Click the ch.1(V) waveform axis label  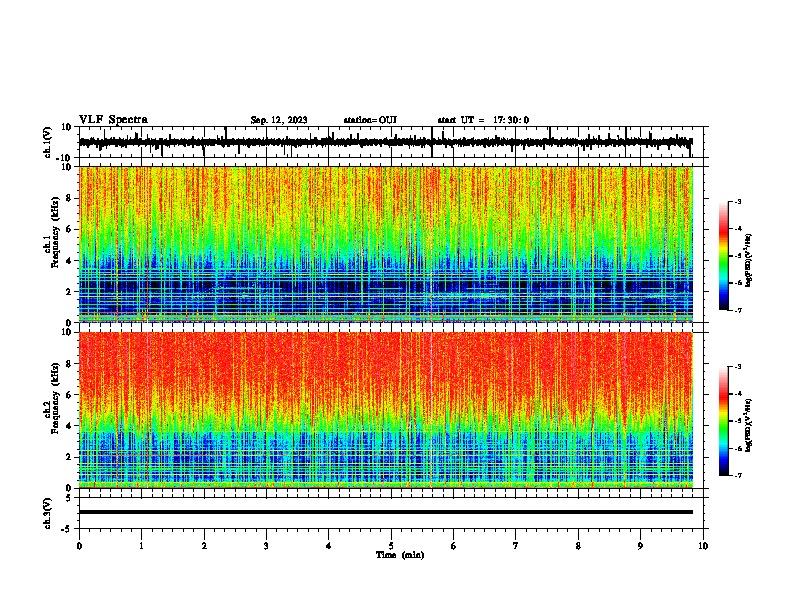pos(48,142)
